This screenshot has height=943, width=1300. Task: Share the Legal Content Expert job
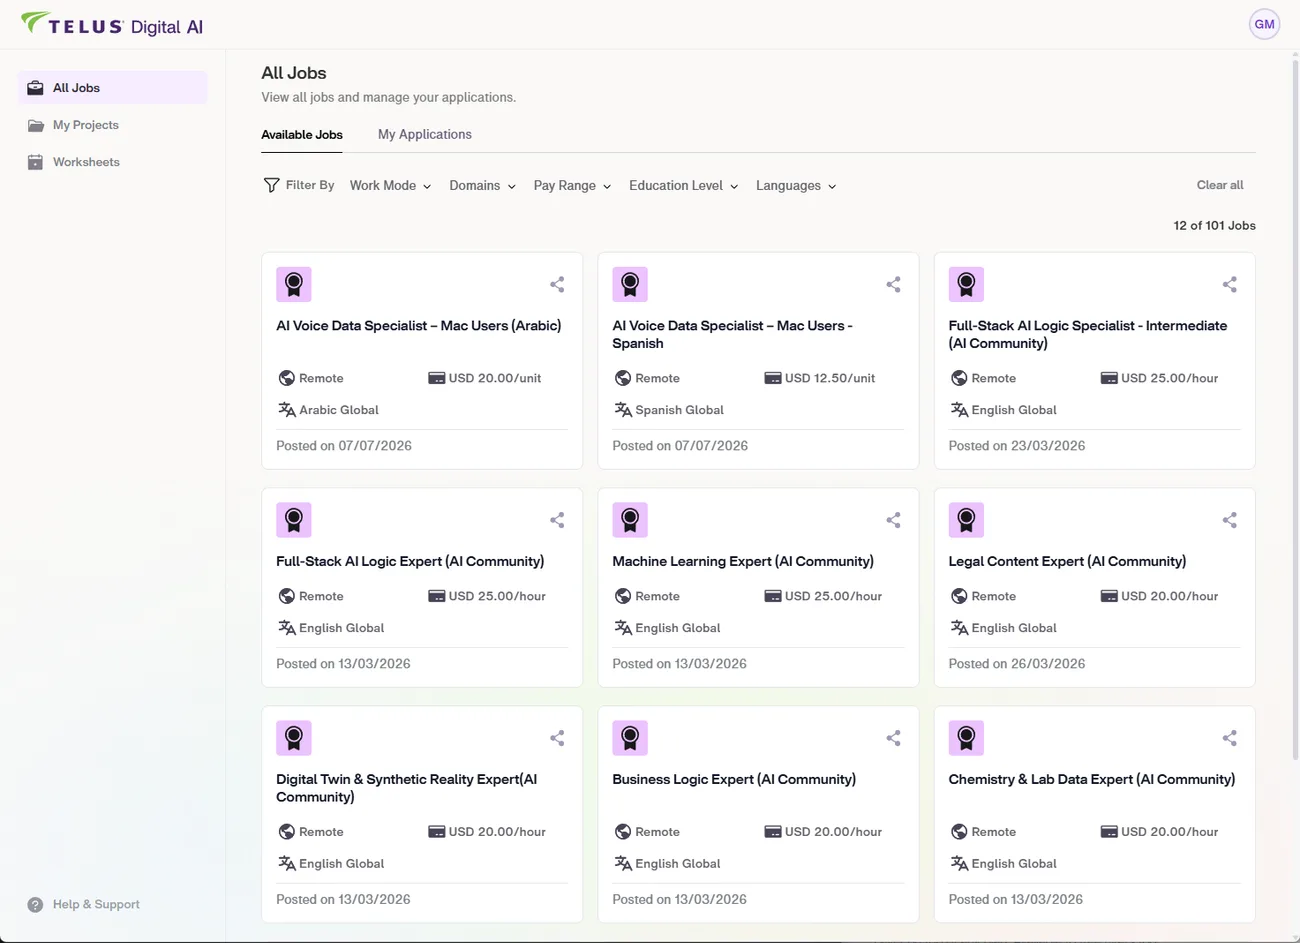click(1229, 520)
